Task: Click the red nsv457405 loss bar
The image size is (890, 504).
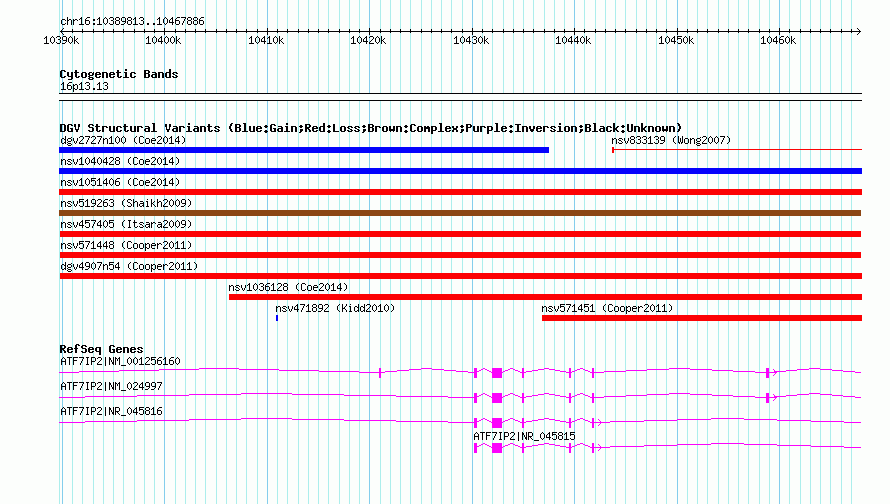Action: pyautogui.click(x=460, y=234)
